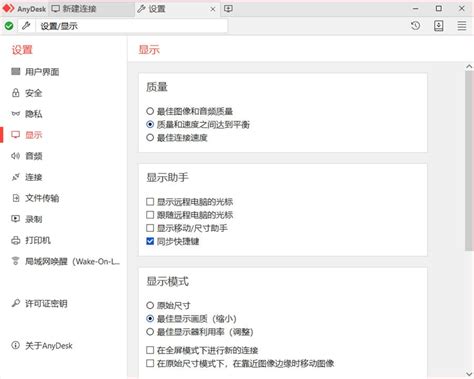Select 最佳图像和音频质量 radio option
The height and width of the screenshot is (379, 474).
point(189,111)
